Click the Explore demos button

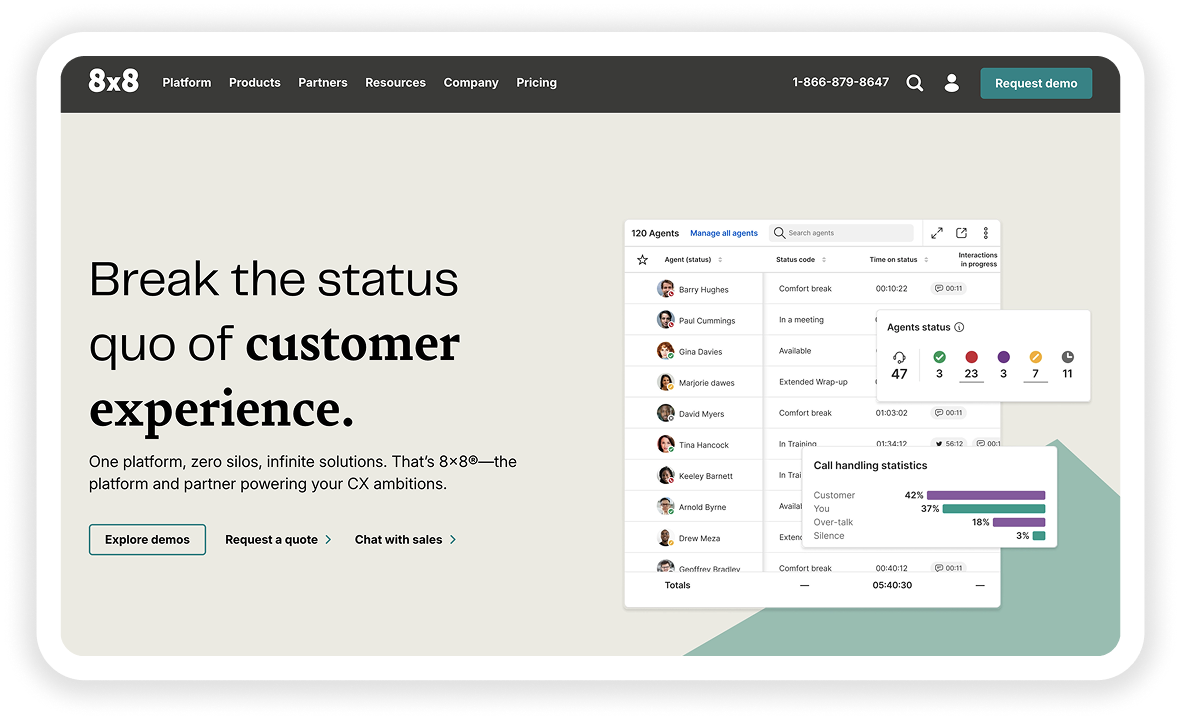[x=148, y=539]
